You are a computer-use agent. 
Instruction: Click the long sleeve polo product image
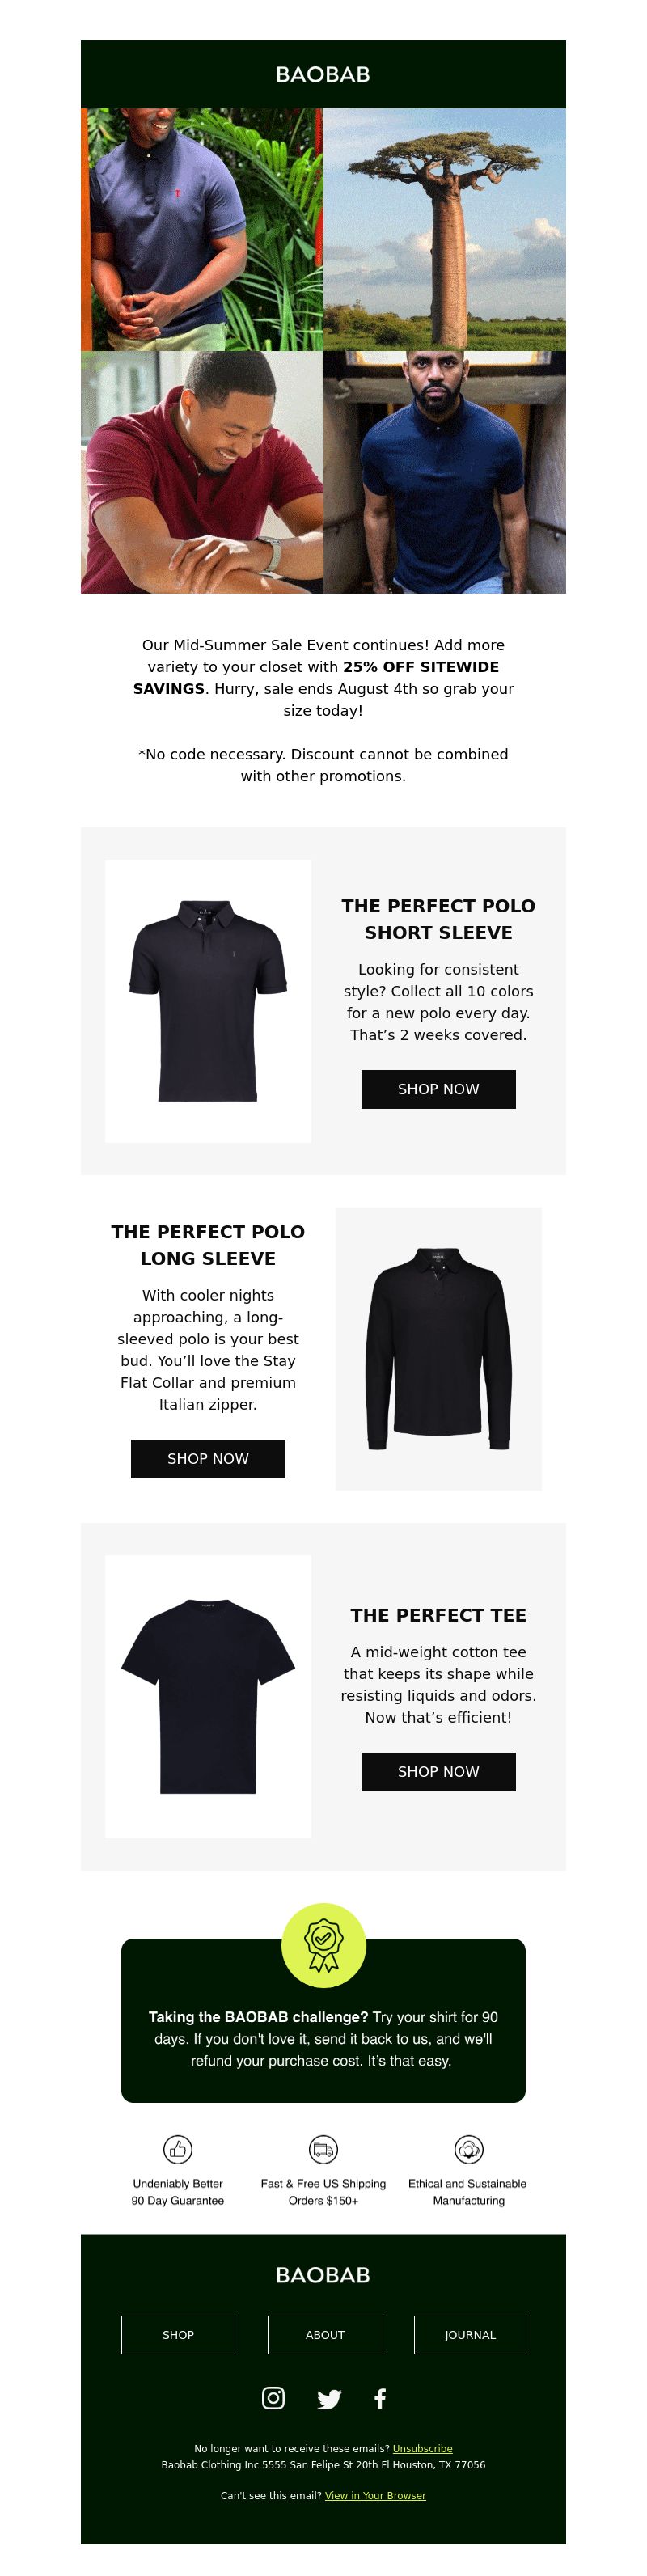coord(438,1349)
